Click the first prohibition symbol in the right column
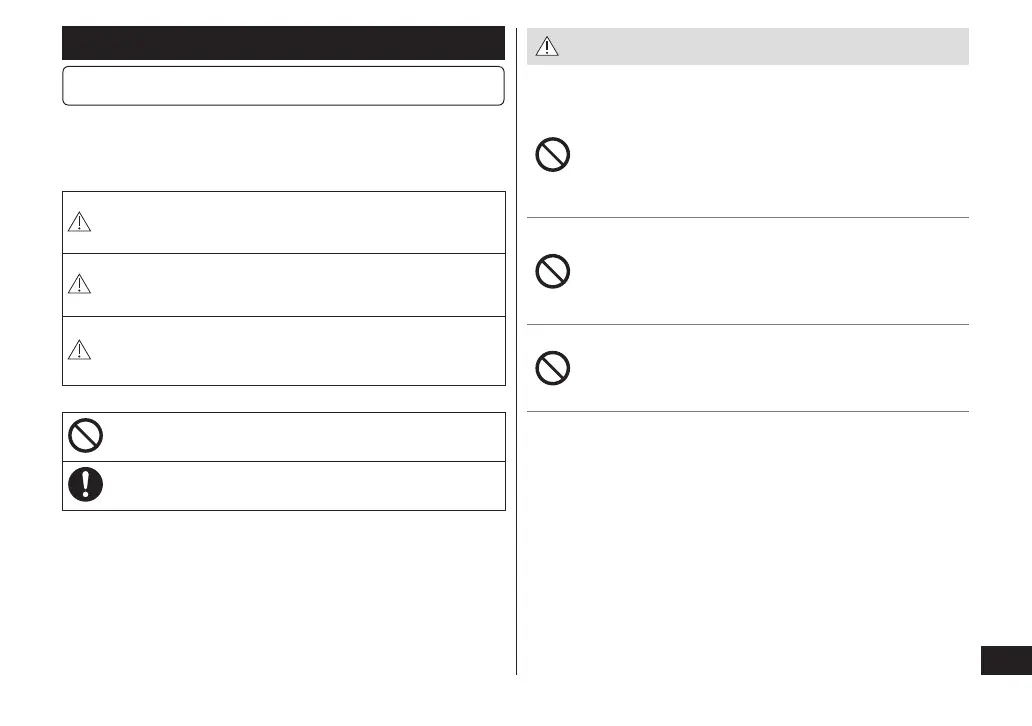The height and width of the screenshot is (726, 1032). [552, 156]
